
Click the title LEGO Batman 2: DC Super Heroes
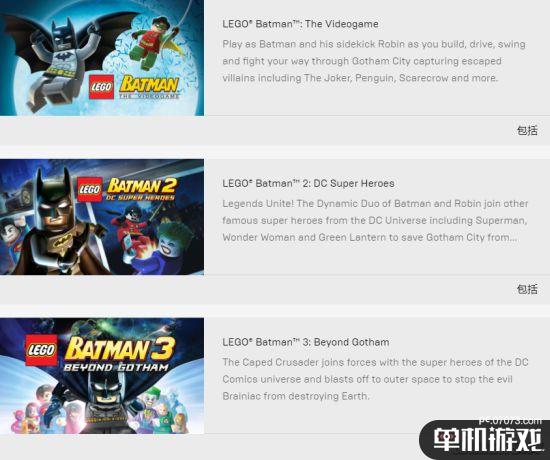click(x=308, y=183)
